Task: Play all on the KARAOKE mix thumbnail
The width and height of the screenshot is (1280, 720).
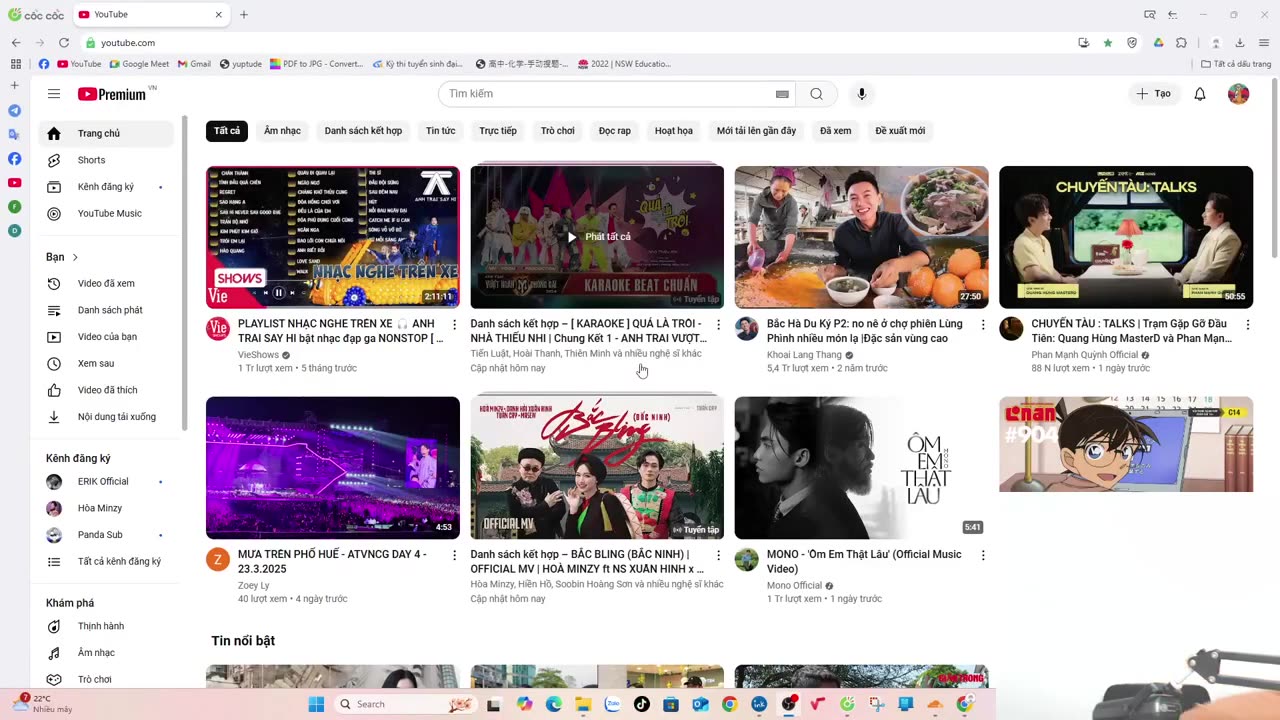Action: pyautogui.click(x=598, y=237)
